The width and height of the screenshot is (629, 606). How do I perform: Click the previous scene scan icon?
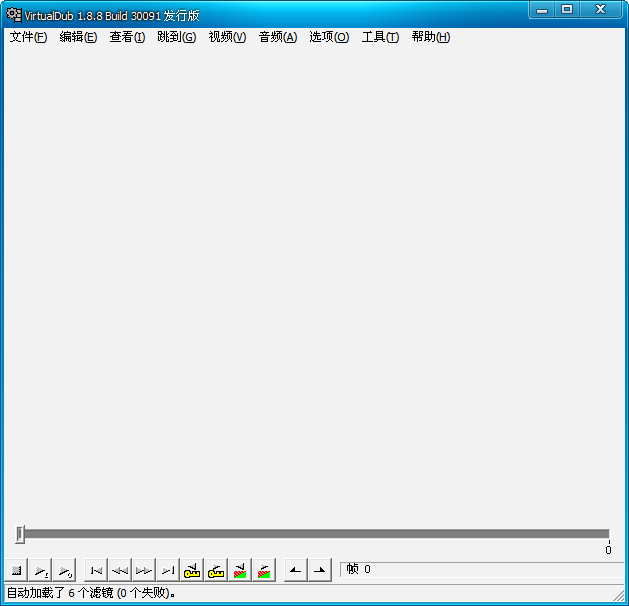click(240, 571)
